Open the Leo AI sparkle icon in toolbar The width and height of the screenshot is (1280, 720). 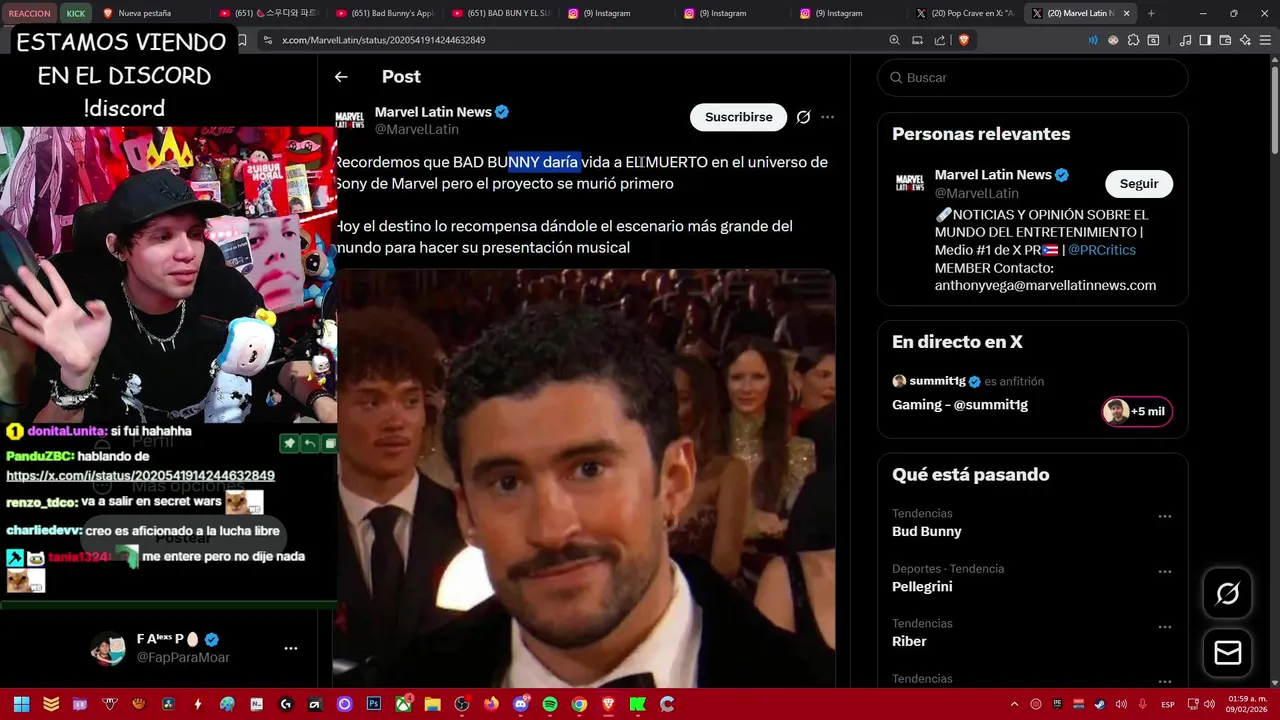pos(1245,40)
